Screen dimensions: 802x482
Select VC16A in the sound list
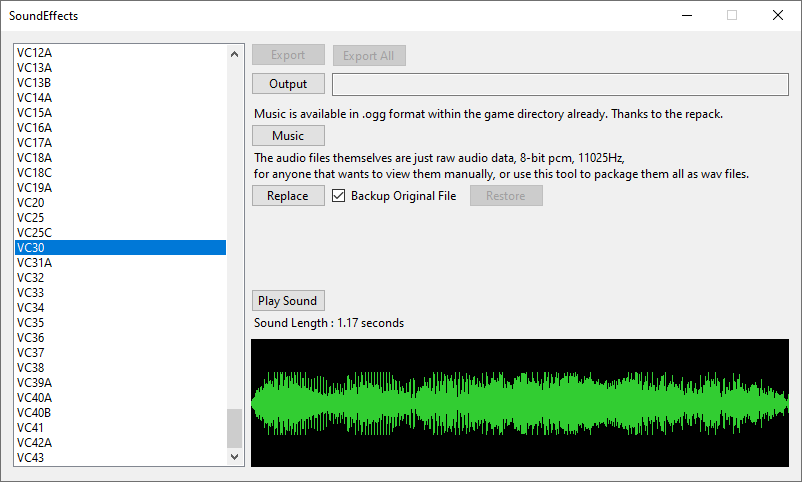pyautogui.click(x=121, y=127)
